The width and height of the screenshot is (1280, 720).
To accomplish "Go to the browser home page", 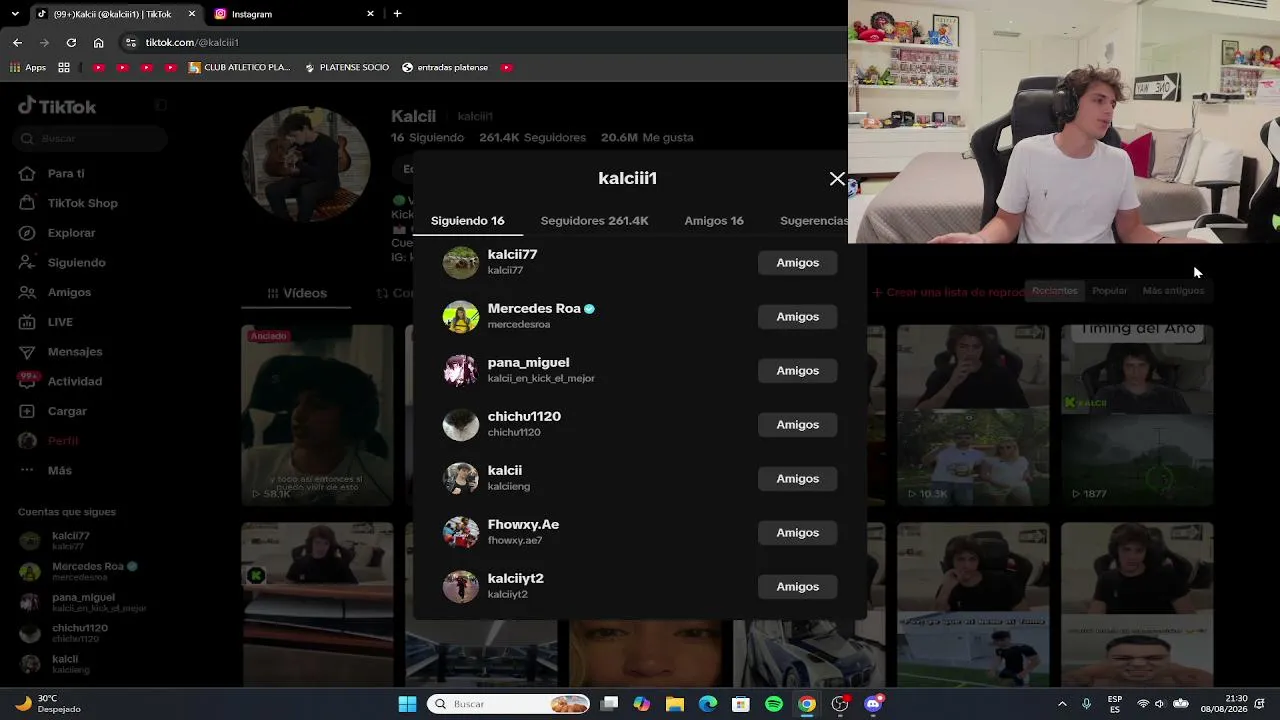I will coord(98,43).
